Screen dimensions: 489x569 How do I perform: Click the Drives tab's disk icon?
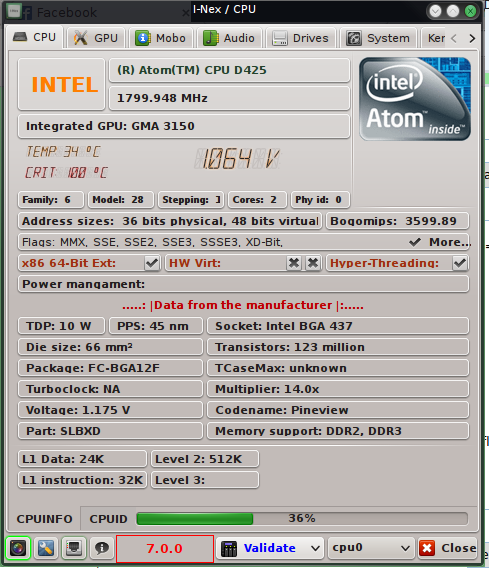point(280,38)
